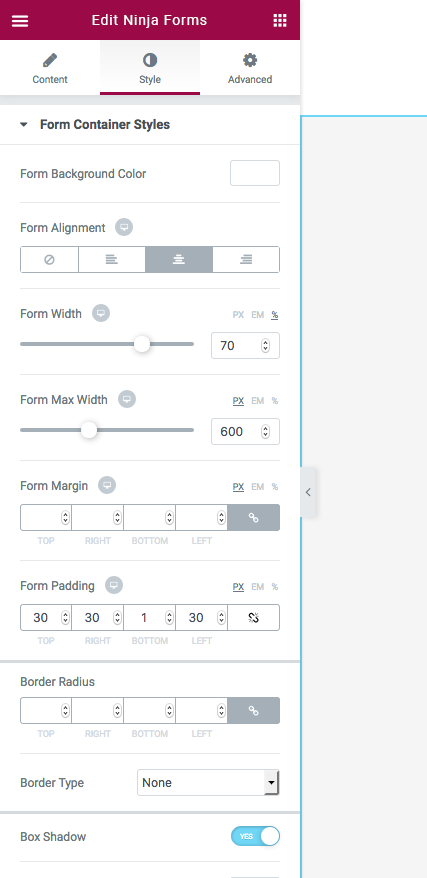Screen dimensions: 427x878
Task: Collapse the editor panel with side arrow
Action: [x=308, y=493]
